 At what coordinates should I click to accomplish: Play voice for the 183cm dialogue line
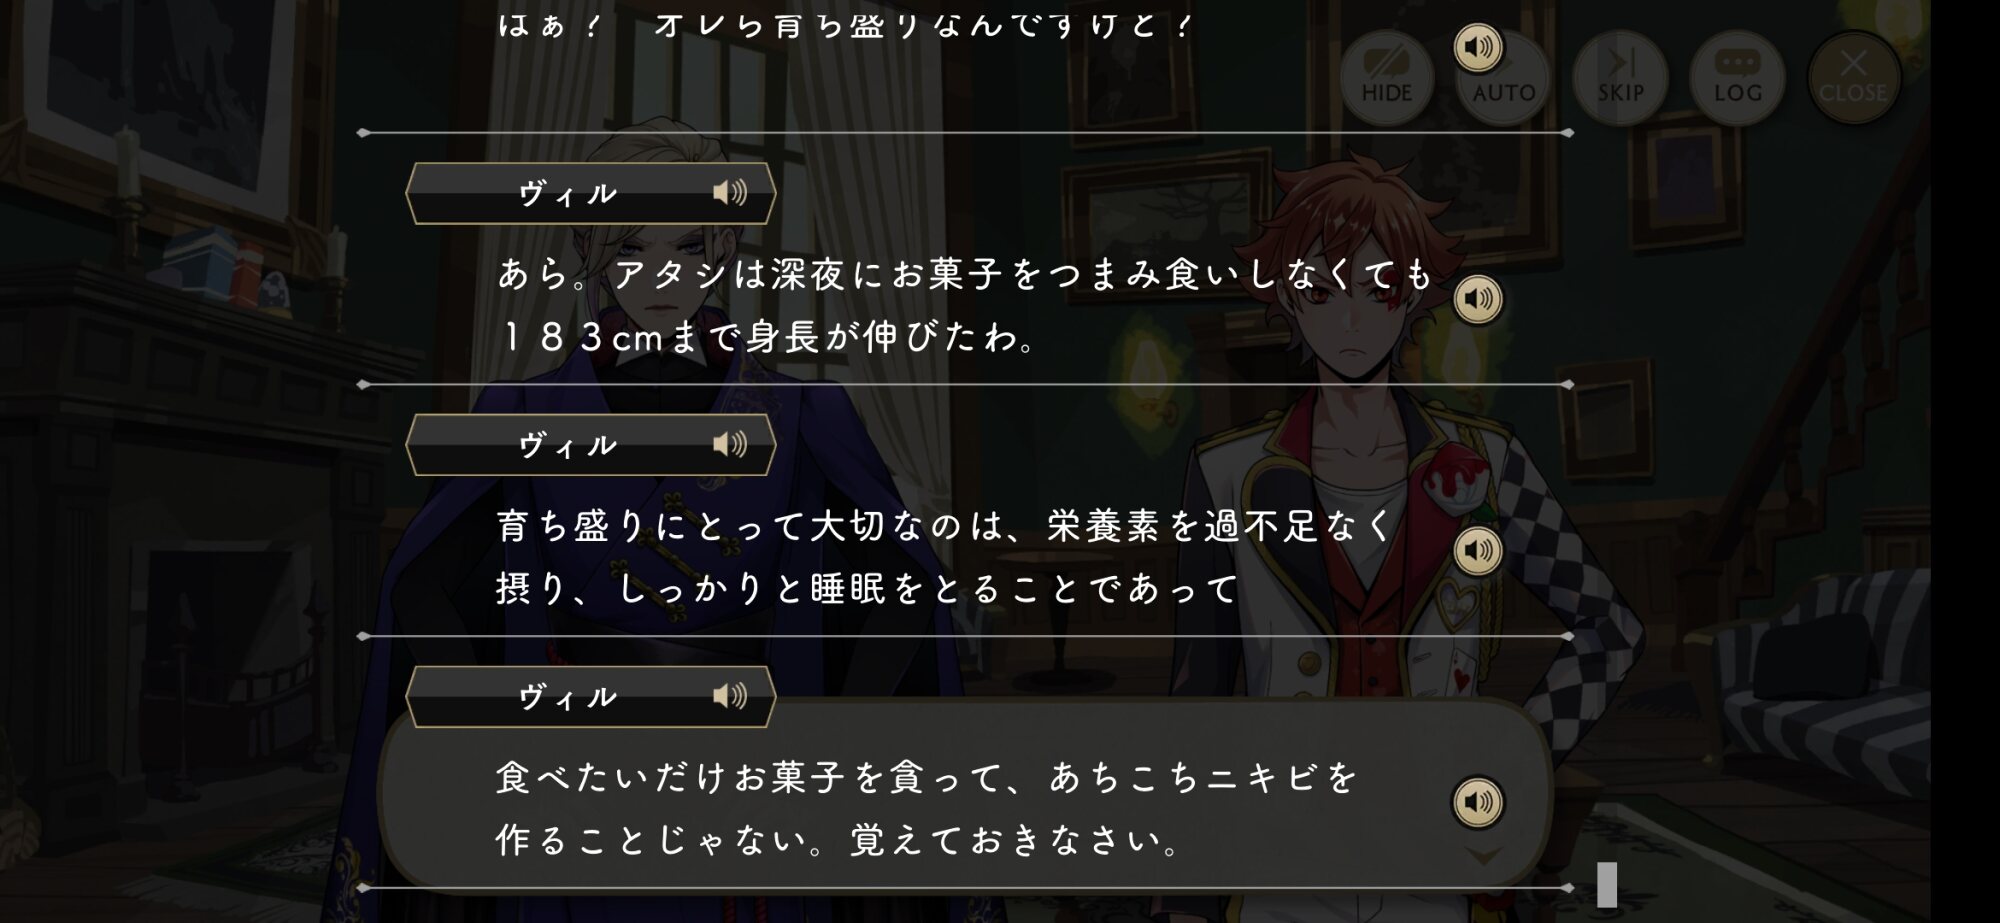(x=1478, y=299)
